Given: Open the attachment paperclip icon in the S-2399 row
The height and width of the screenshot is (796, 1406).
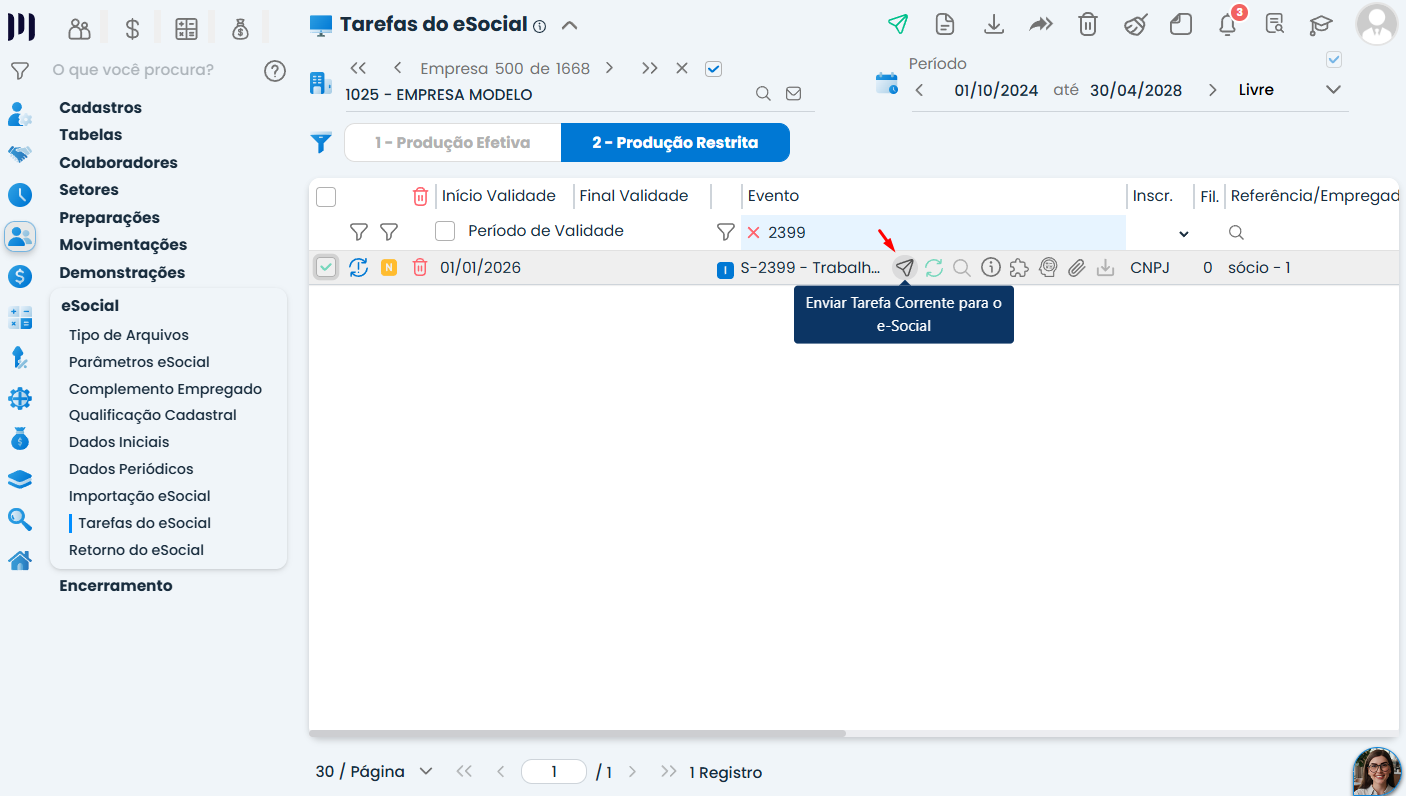Looking at the screenshot, I should (x=1076, y=267).
